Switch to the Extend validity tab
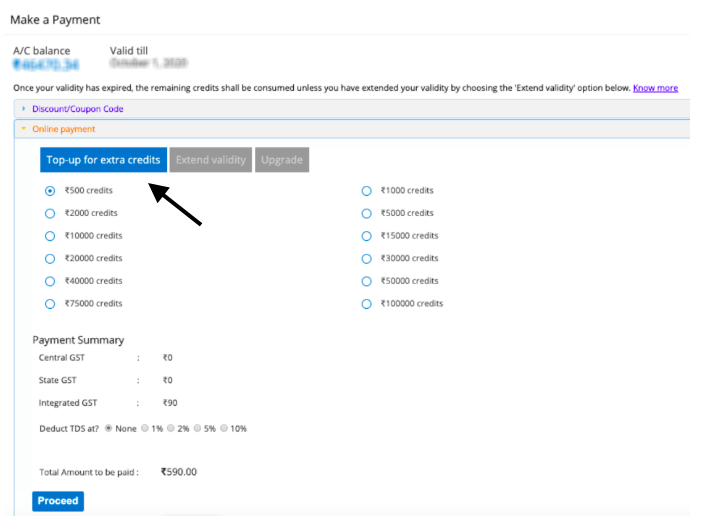The height and width of the screenshot is (516, 706). [211, 160]
